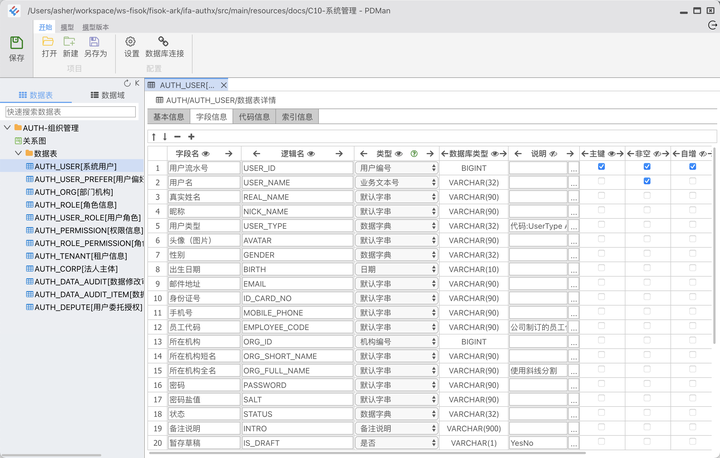Open type dropdown for IS_DRAFT row
Viewport: 720px width, 458px height.
(x=397, y=443)
